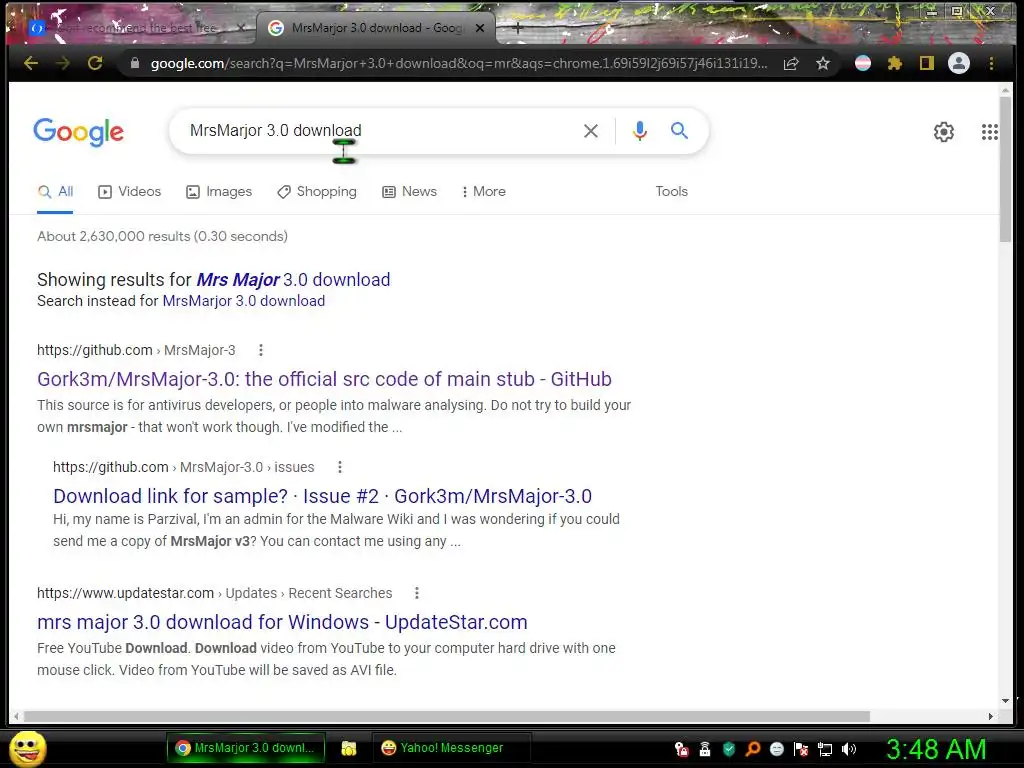Submit search with the magnifier icon
This screenshot has height=768, width=1024.
[679, 131]
